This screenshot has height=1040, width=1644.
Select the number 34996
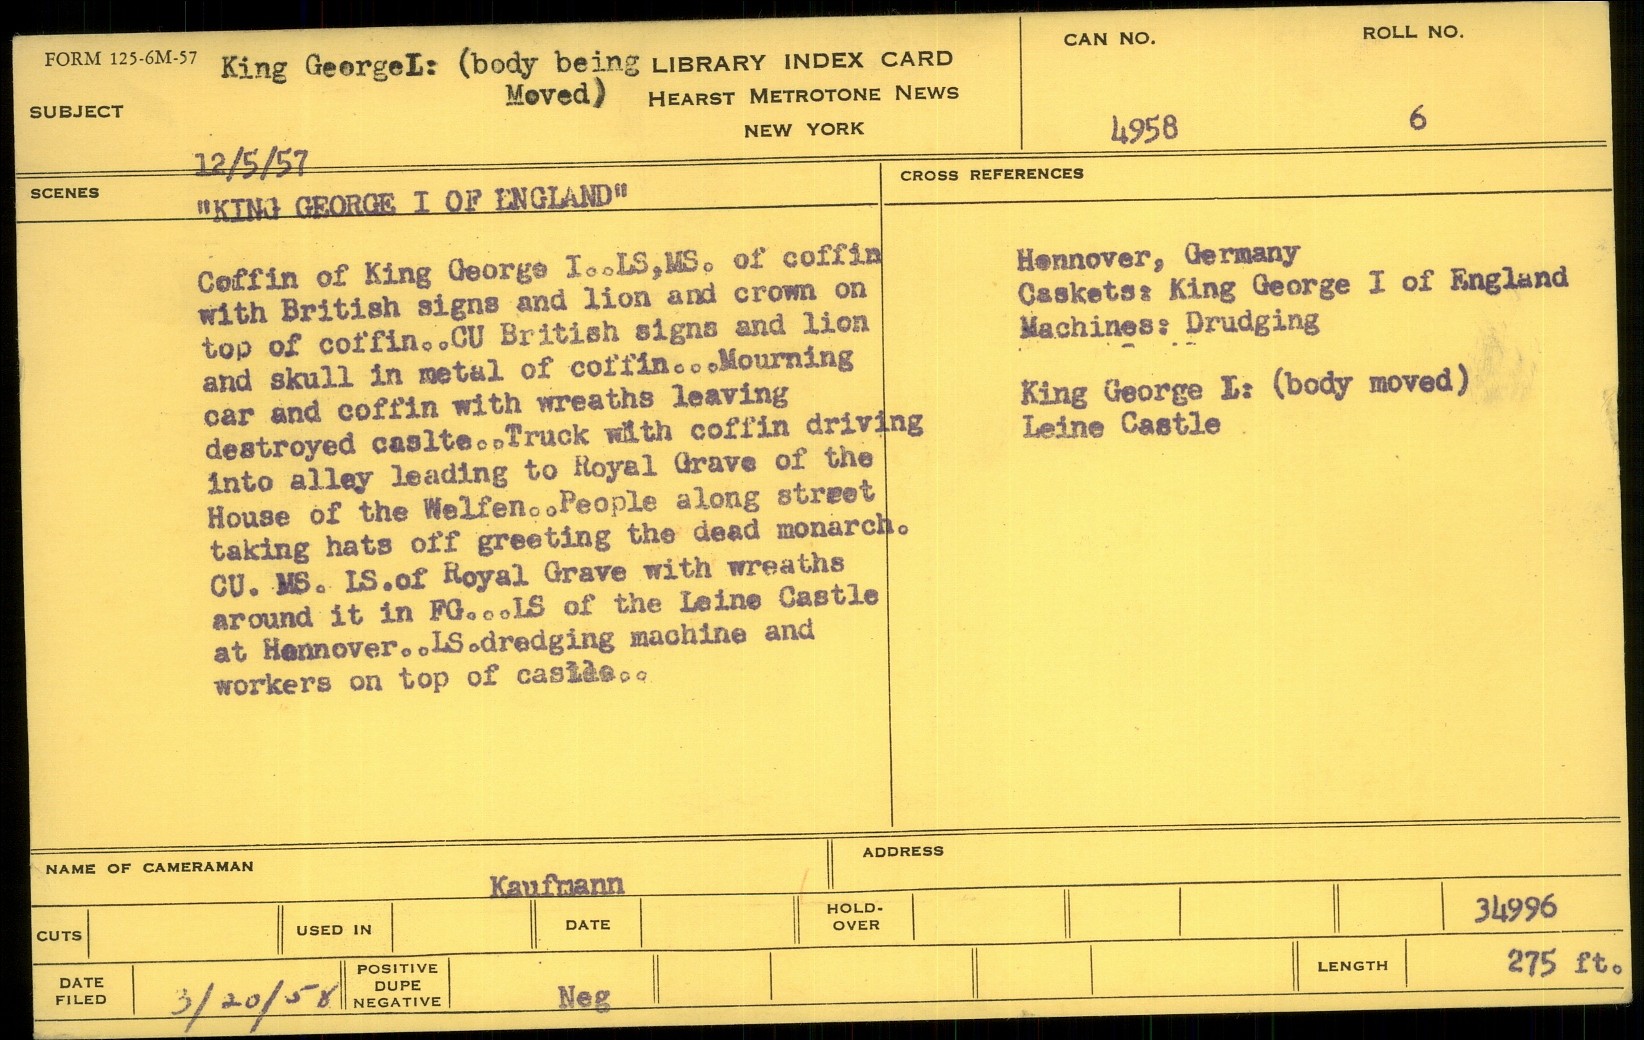tap(1514, 908)
